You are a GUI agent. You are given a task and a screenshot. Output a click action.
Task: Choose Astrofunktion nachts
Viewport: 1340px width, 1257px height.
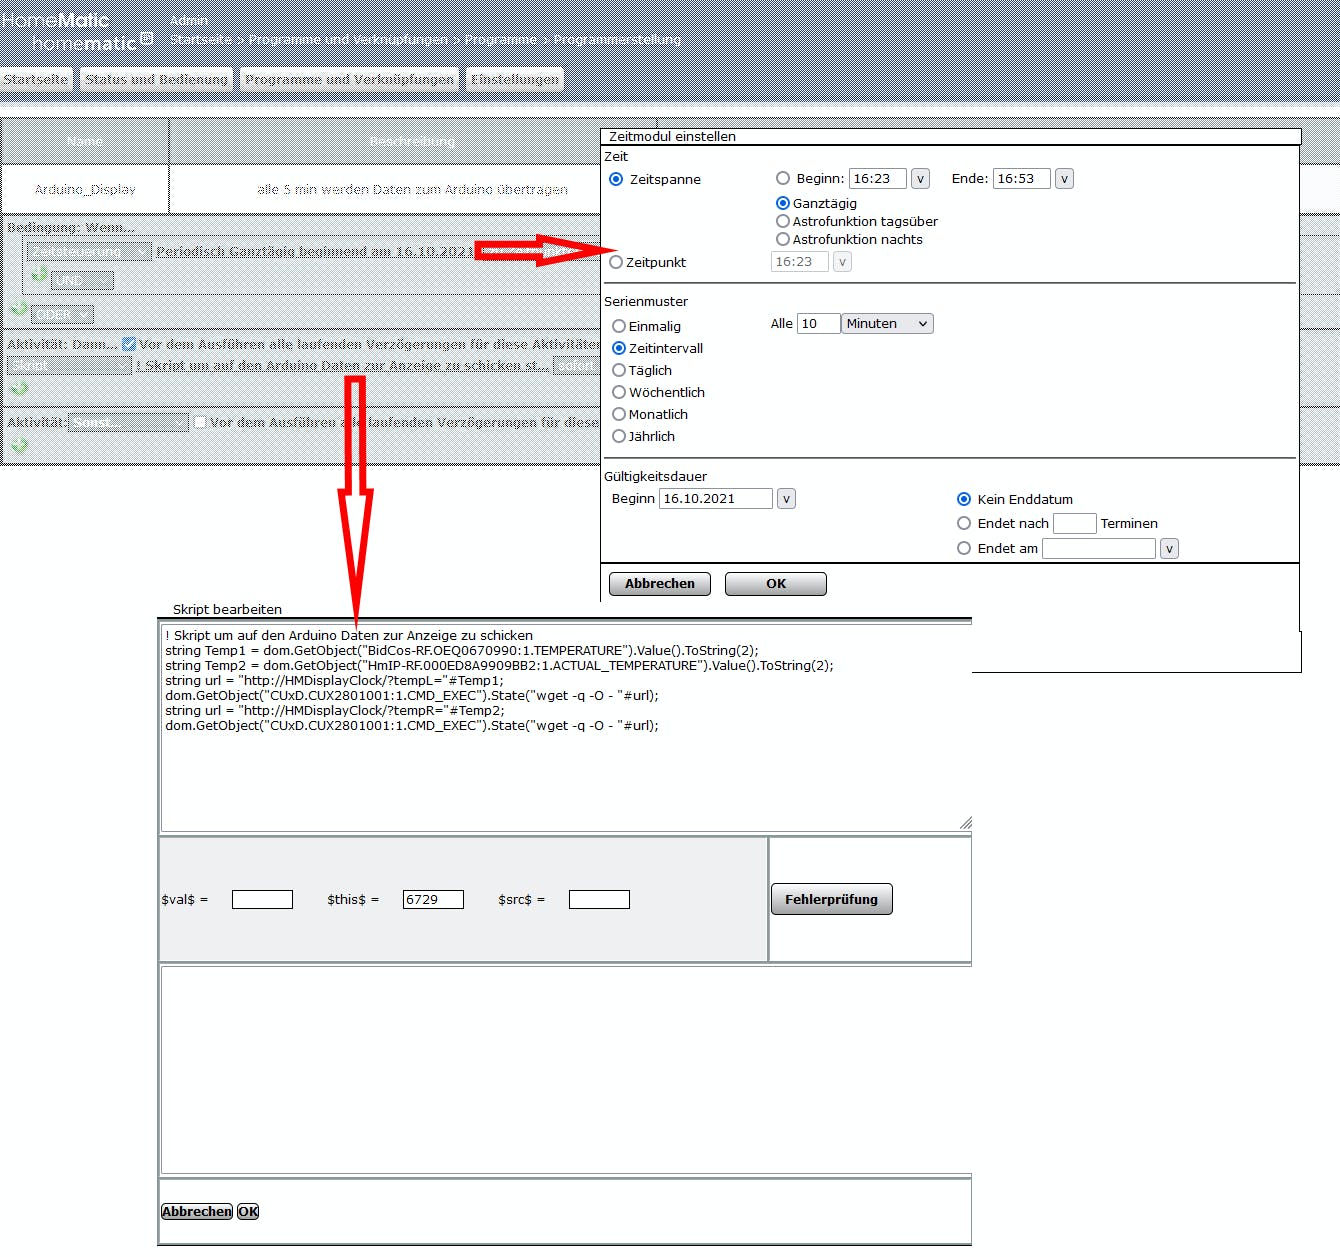pos(783,239)
